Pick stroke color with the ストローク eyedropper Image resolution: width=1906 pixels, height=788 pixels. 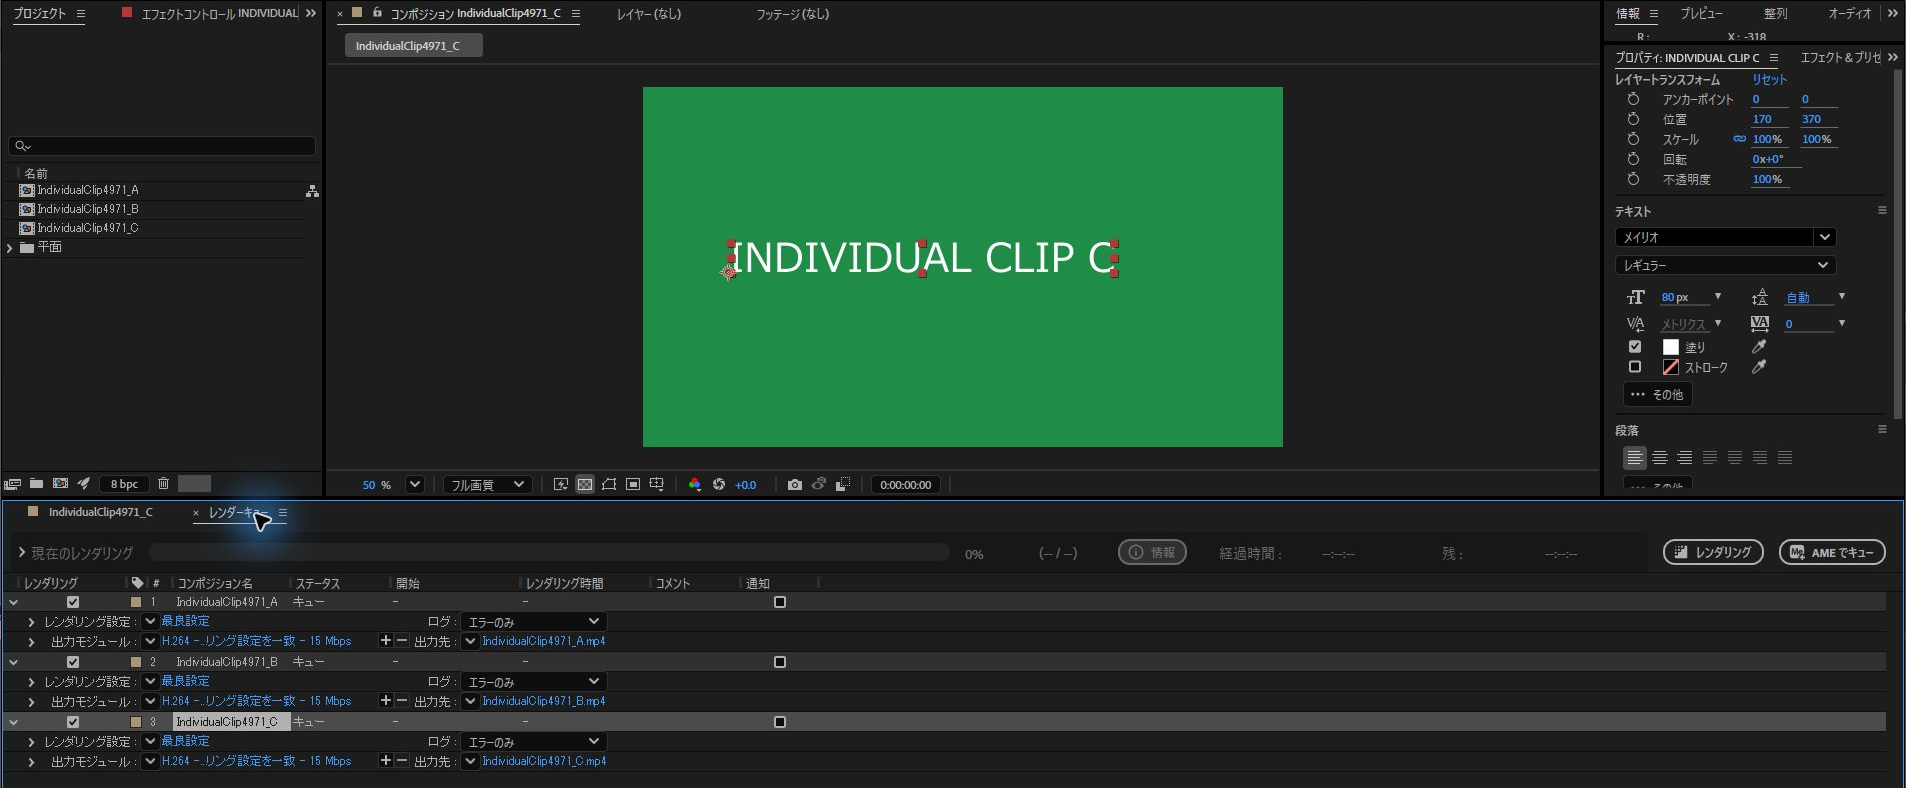[x=1759, y=367]
